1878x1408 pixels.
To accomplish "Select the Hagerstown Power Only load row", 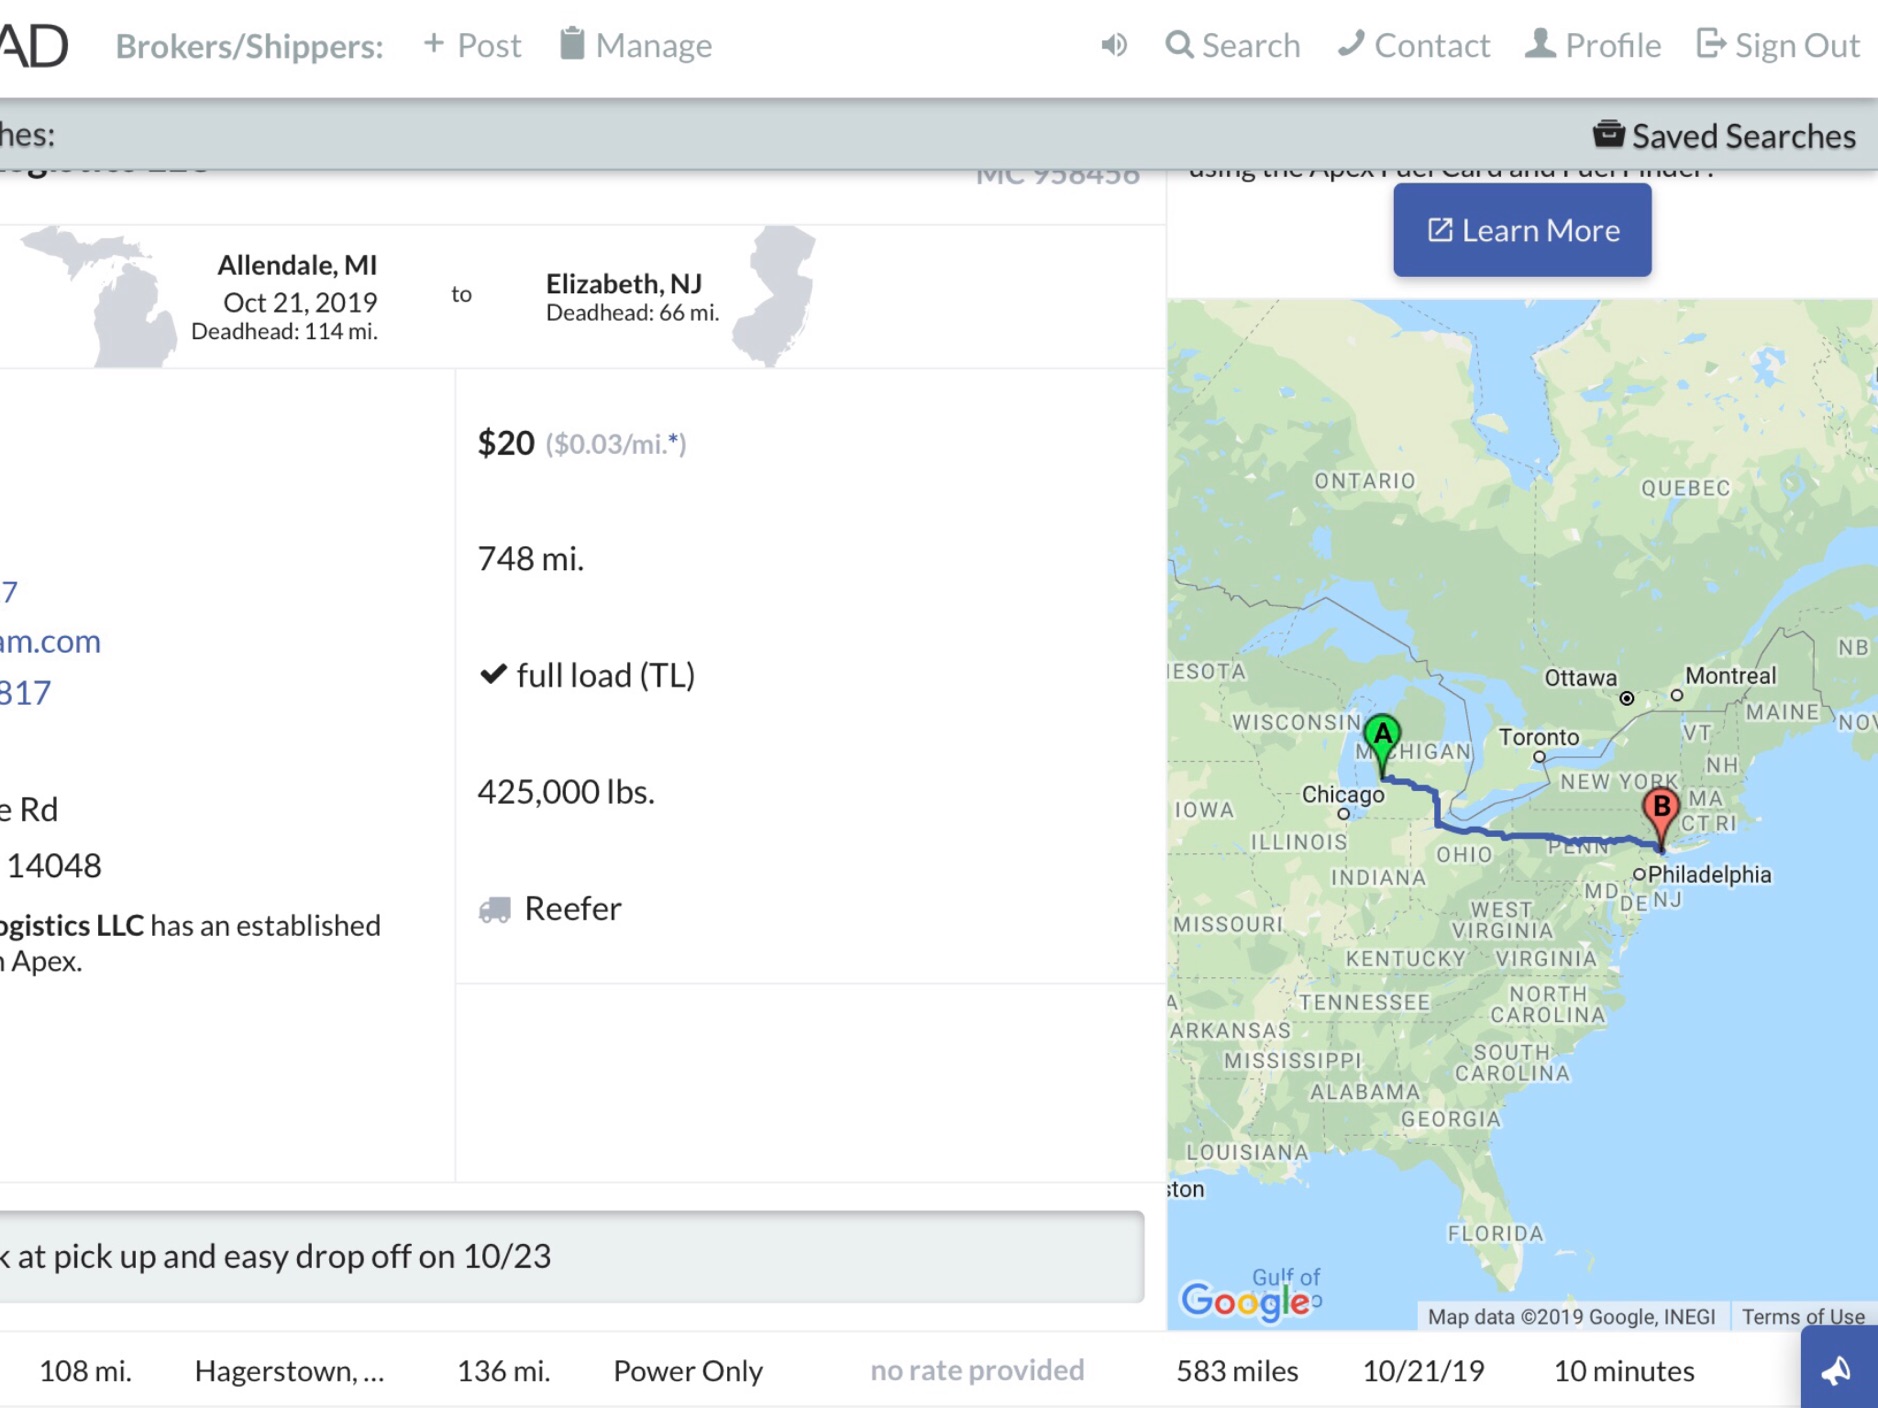I will pyautogui.click(x=688, y=1370).
